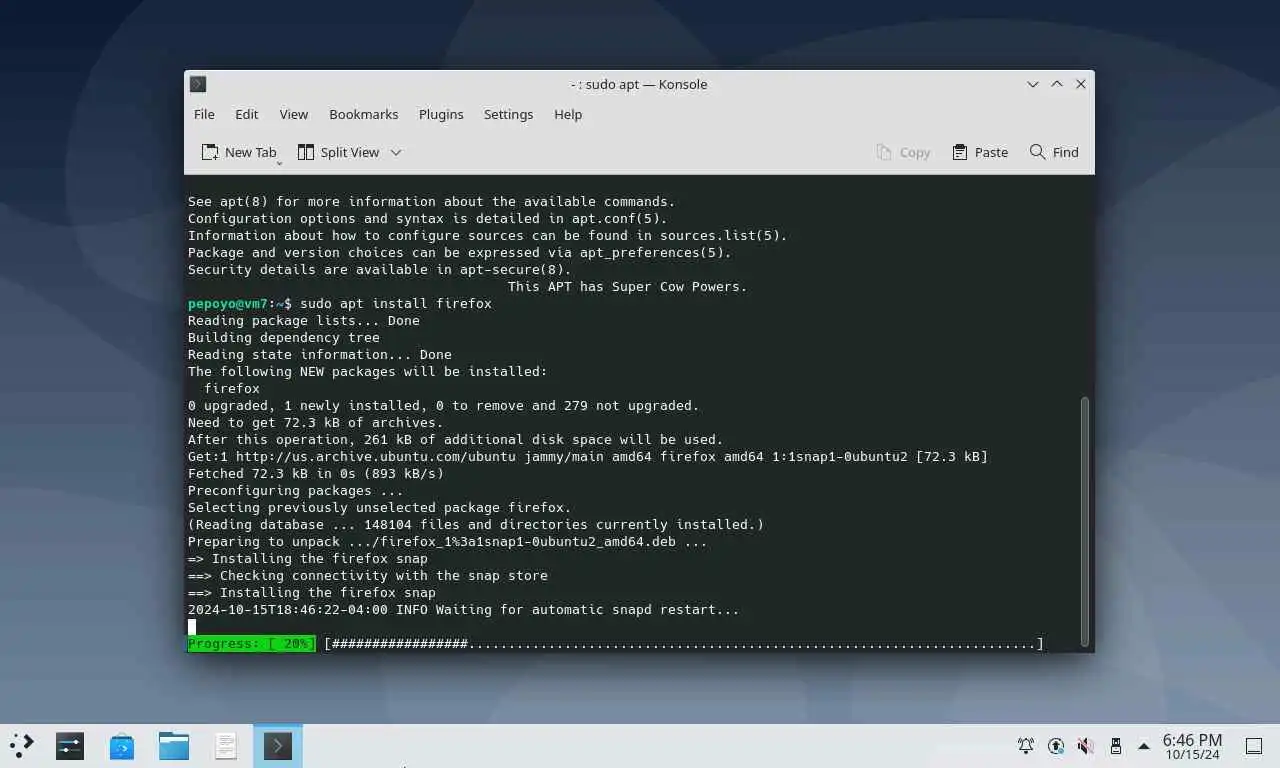
Task: Click 'Reading state information... Done' line
Action: pos(320,354)
